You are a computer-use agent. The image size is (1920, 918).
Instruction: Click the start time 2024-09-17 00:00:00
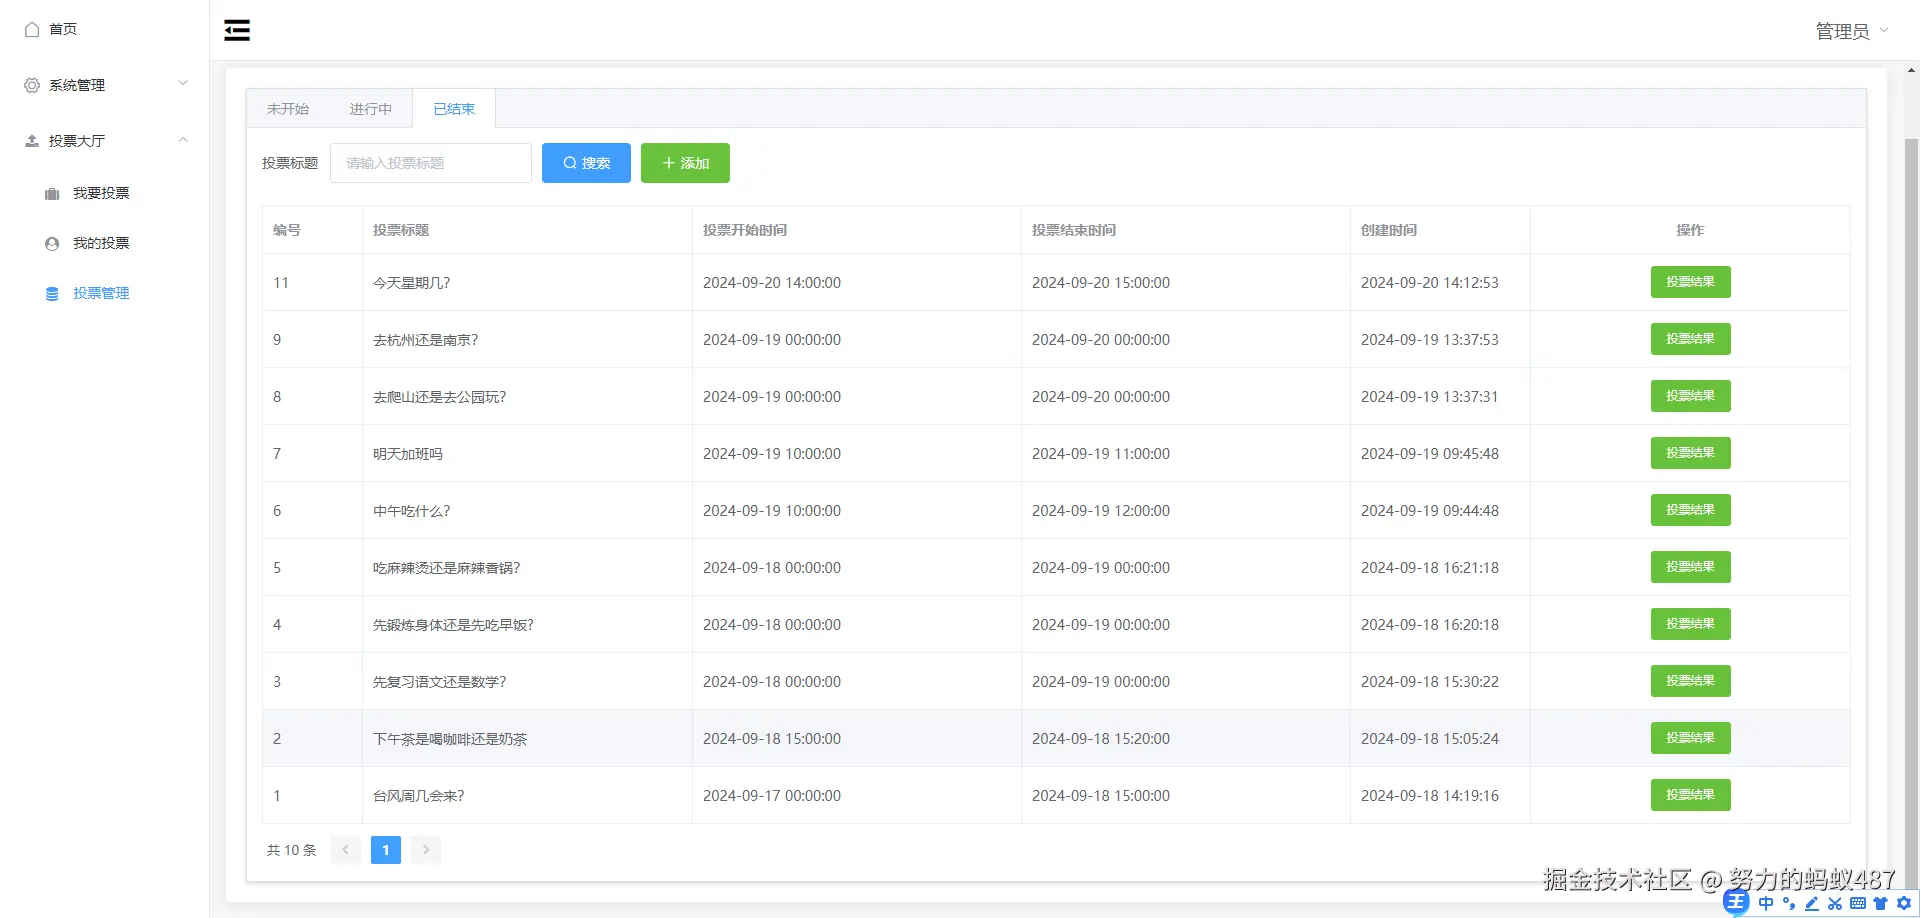[x=772, y=796]
